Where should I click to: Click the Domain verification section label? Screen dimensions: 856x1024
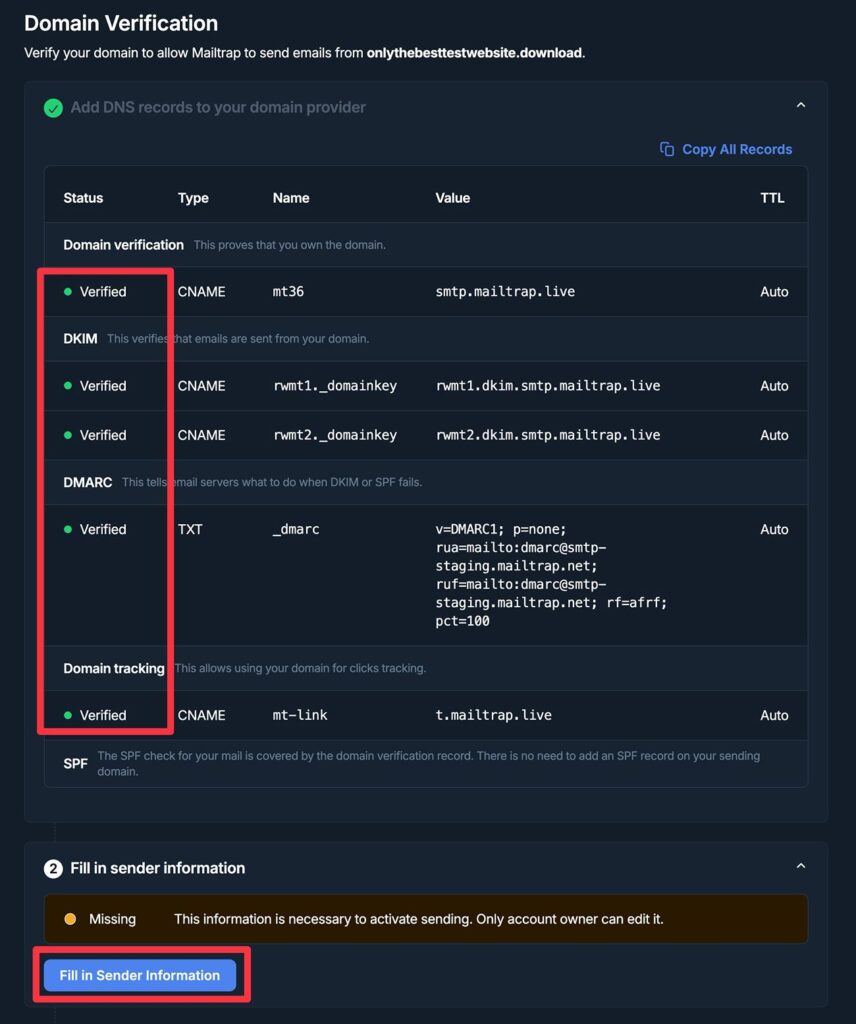coord(123,245)
